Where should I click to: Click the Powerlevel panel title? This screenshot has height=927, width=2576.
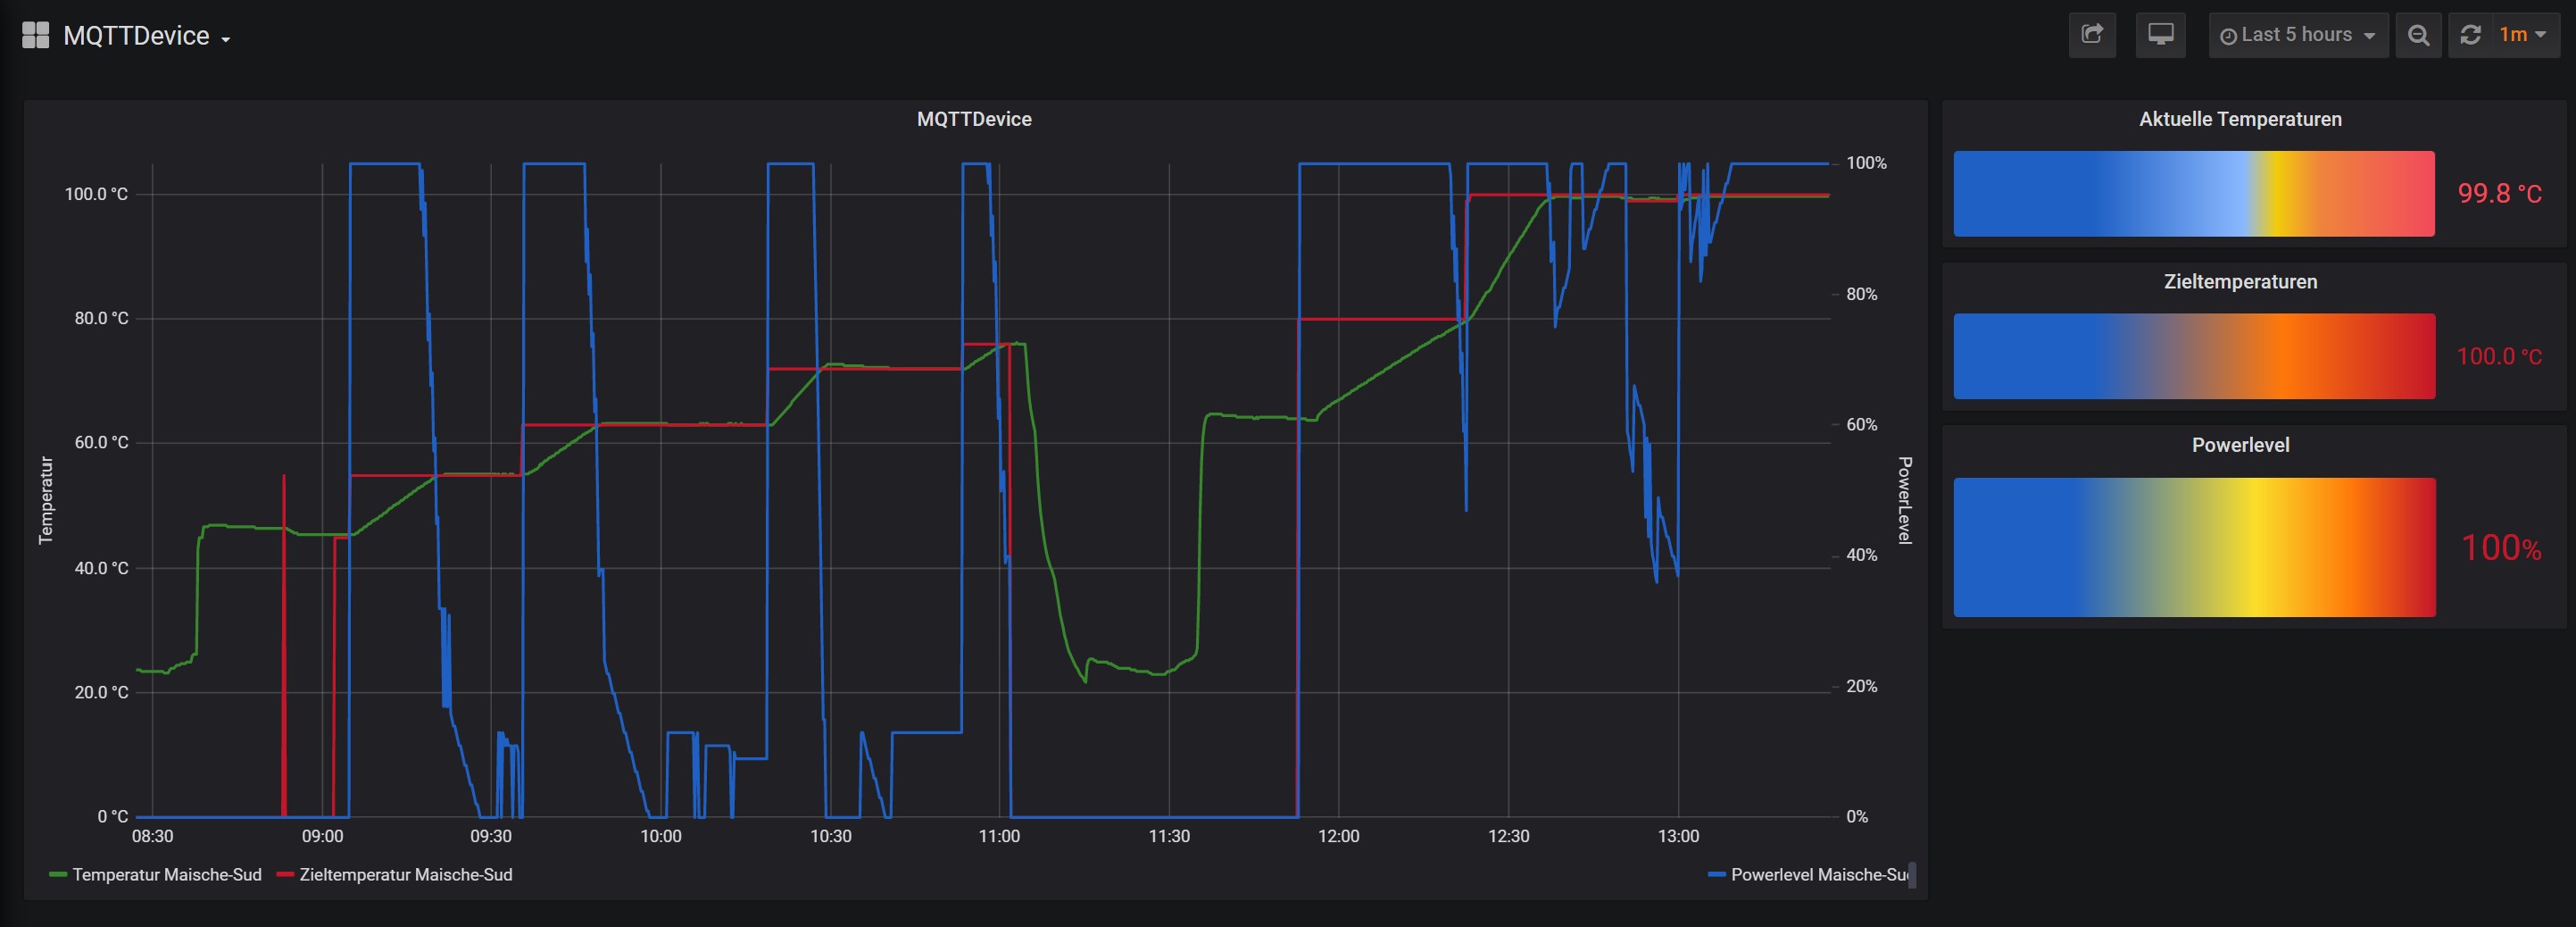2239,445
